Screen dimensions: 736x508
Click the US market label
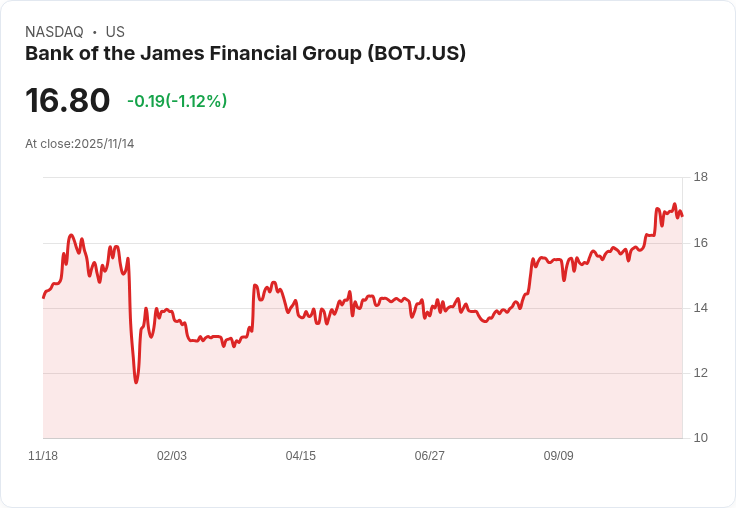[115, 32]
